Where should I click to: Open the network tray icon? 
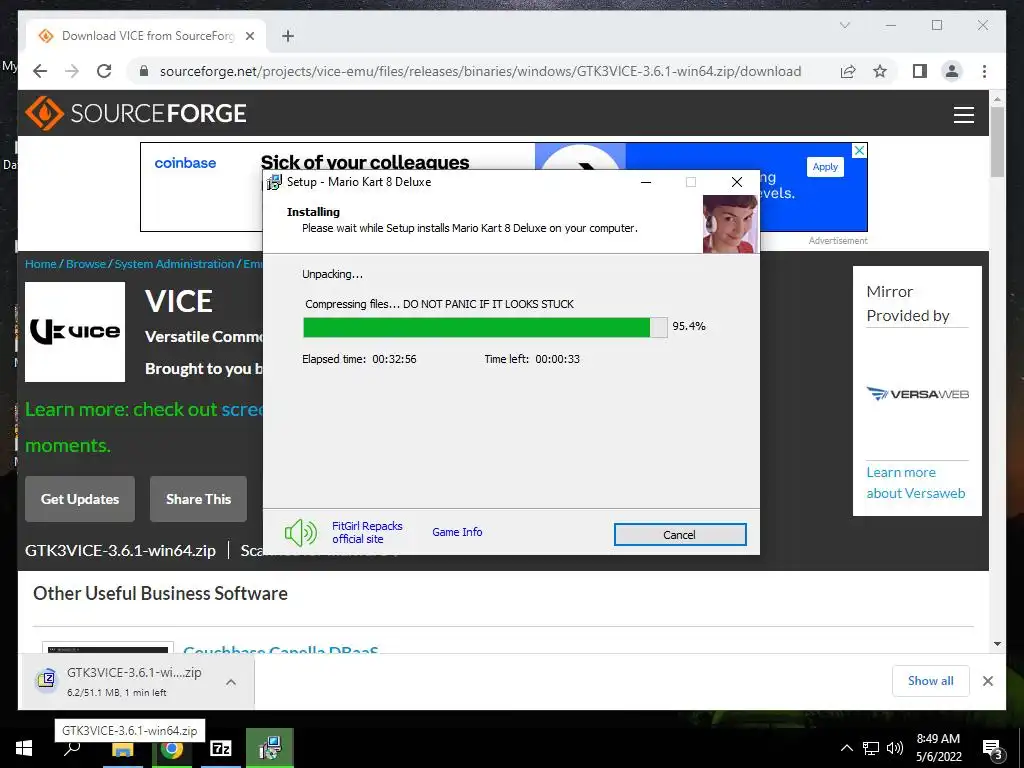point(871,748)
